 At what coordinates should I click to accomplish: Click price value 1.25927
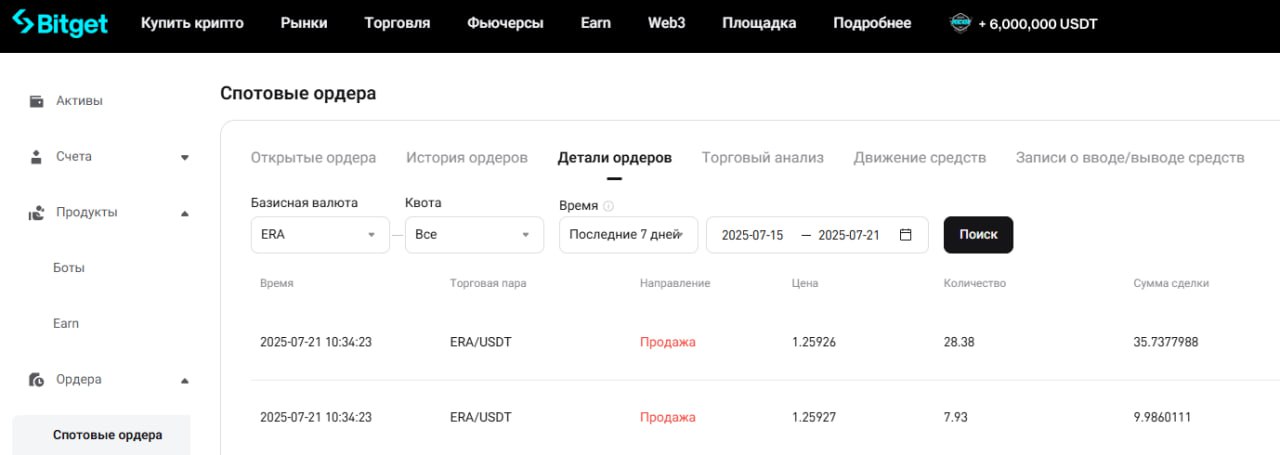pyautogui.click(x=814, y=417)
